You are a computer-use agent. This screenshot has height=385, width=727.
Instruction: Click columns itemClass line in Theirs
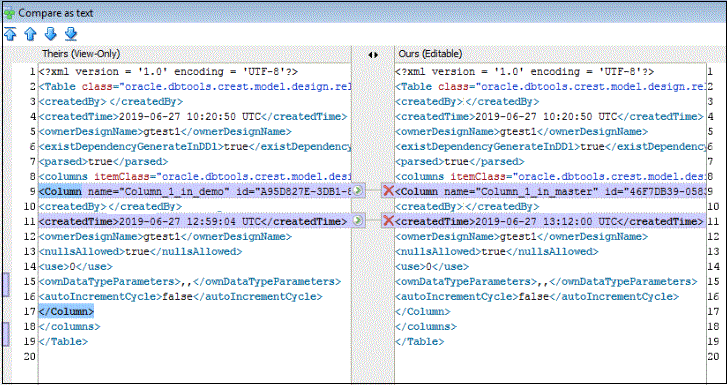[x=195, y=177]
